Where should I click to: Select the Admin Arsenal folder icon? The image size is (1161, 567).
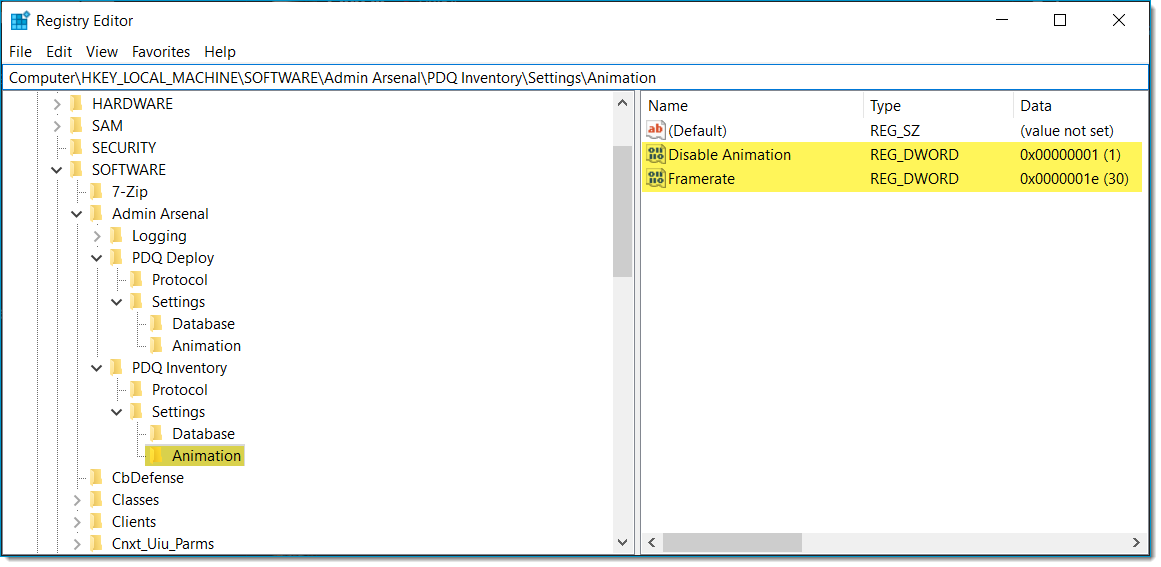click(96, 213)
